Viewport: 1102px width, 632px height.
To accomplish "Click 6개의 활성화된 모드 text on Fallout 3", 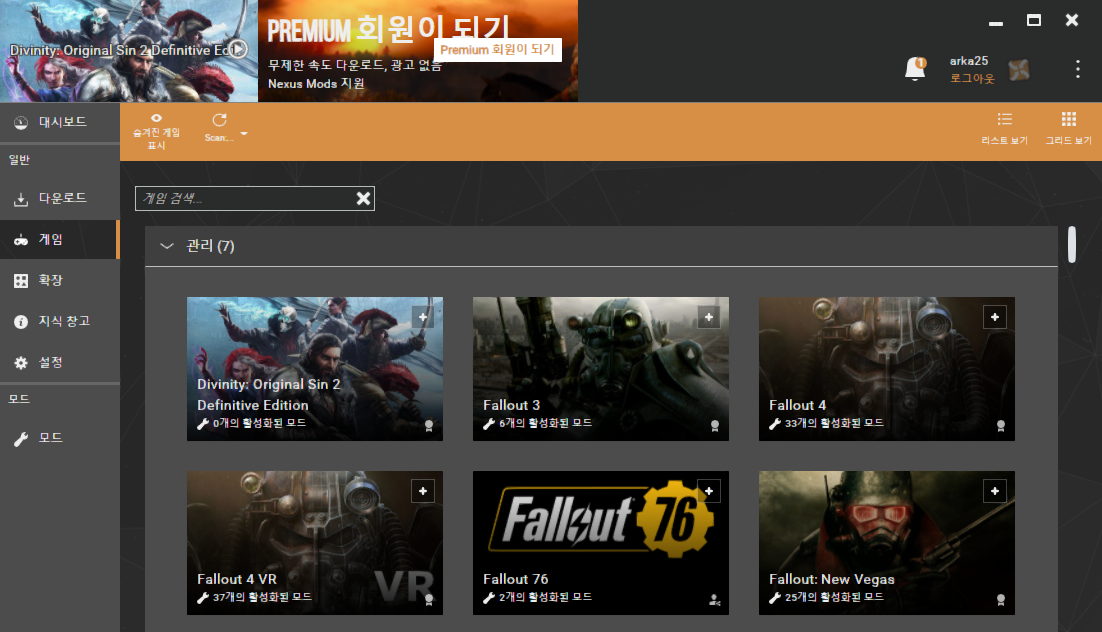I will pos(545,423).
